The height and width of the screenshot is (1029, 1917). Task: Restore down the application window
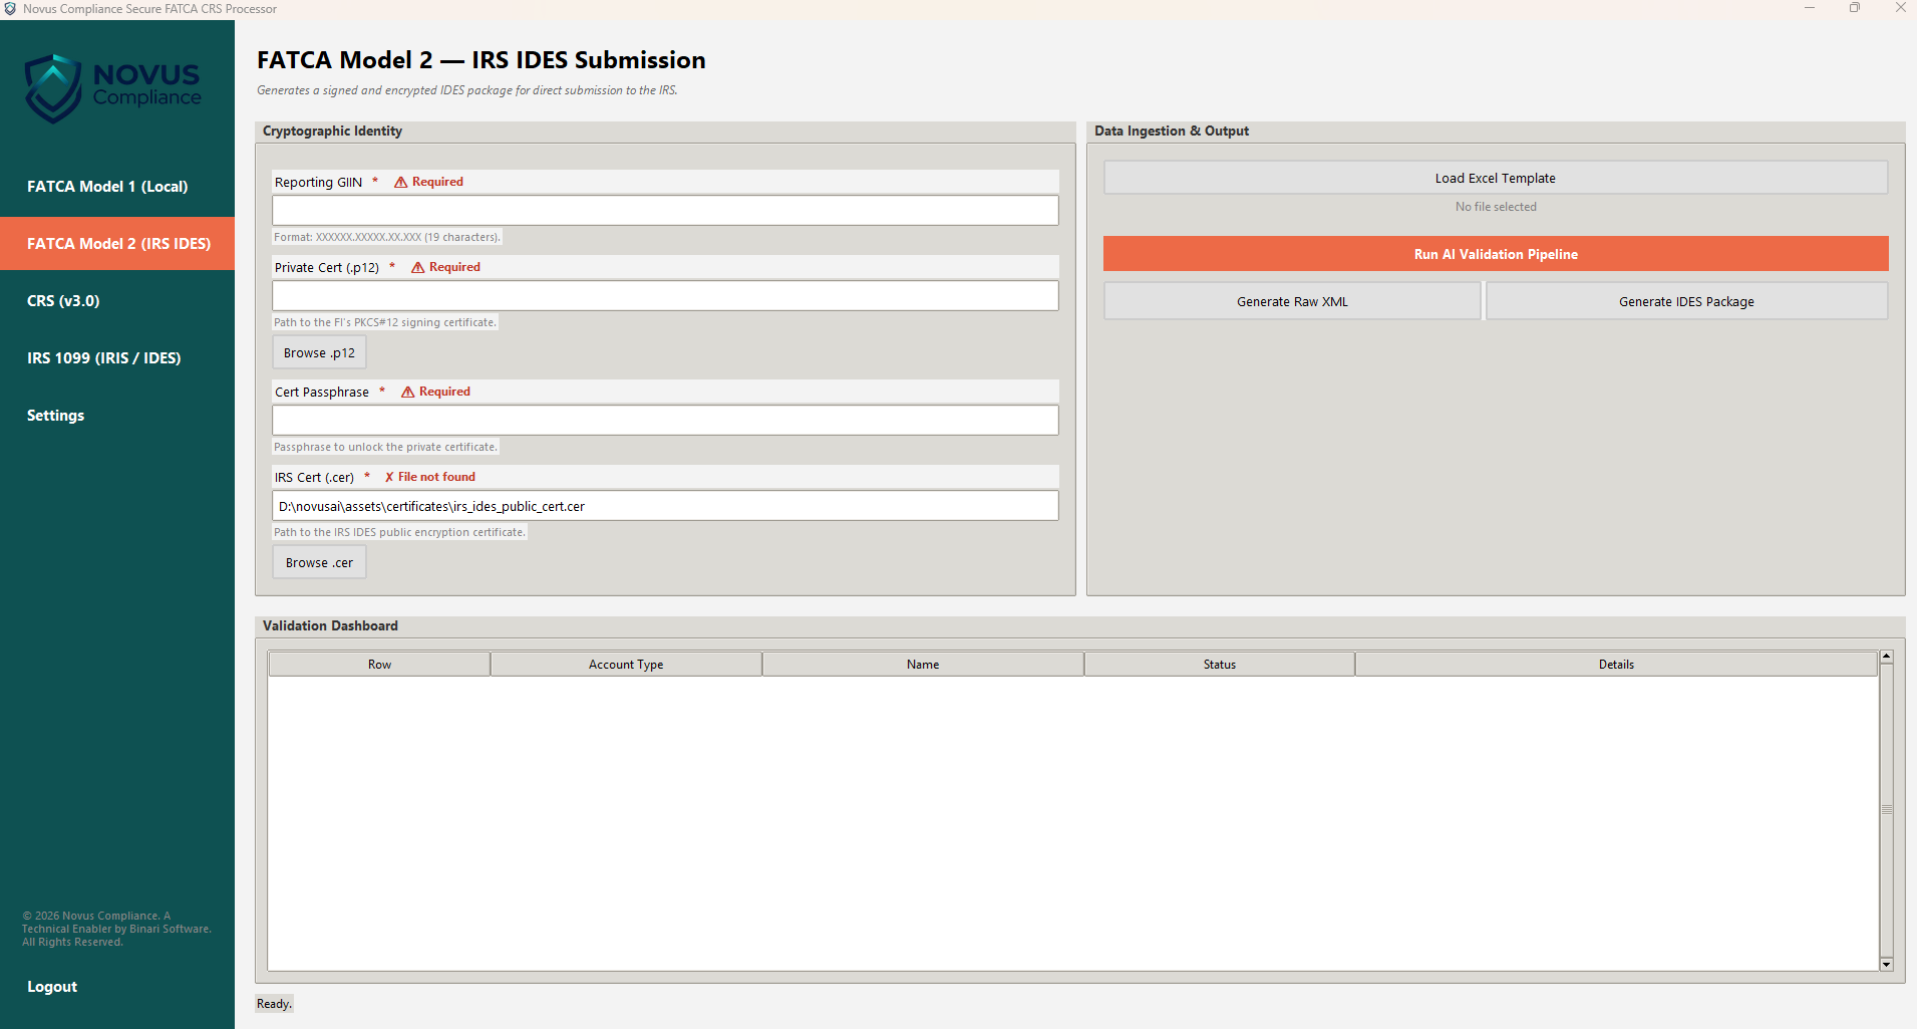[1854, 8]
